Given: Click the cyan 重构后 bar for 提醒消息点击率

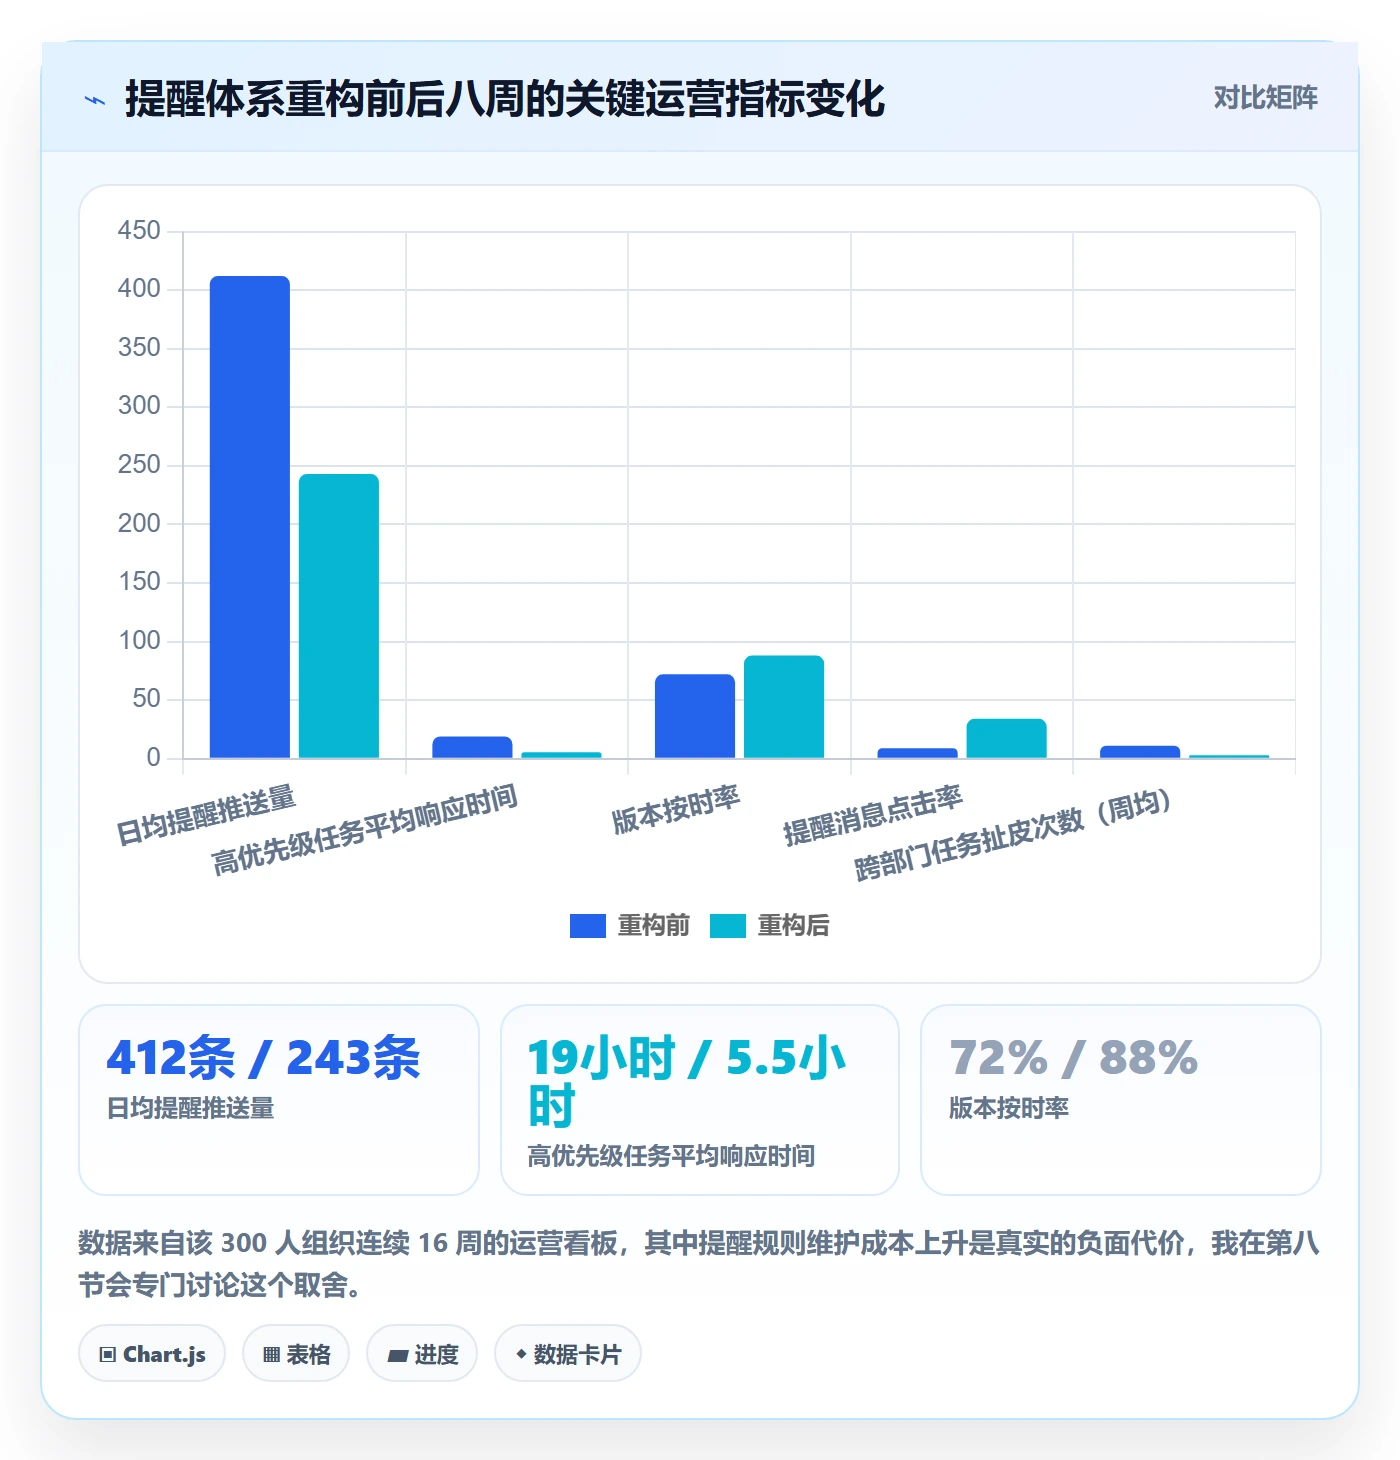Looking at the screenshot, I should point(1006,738).
